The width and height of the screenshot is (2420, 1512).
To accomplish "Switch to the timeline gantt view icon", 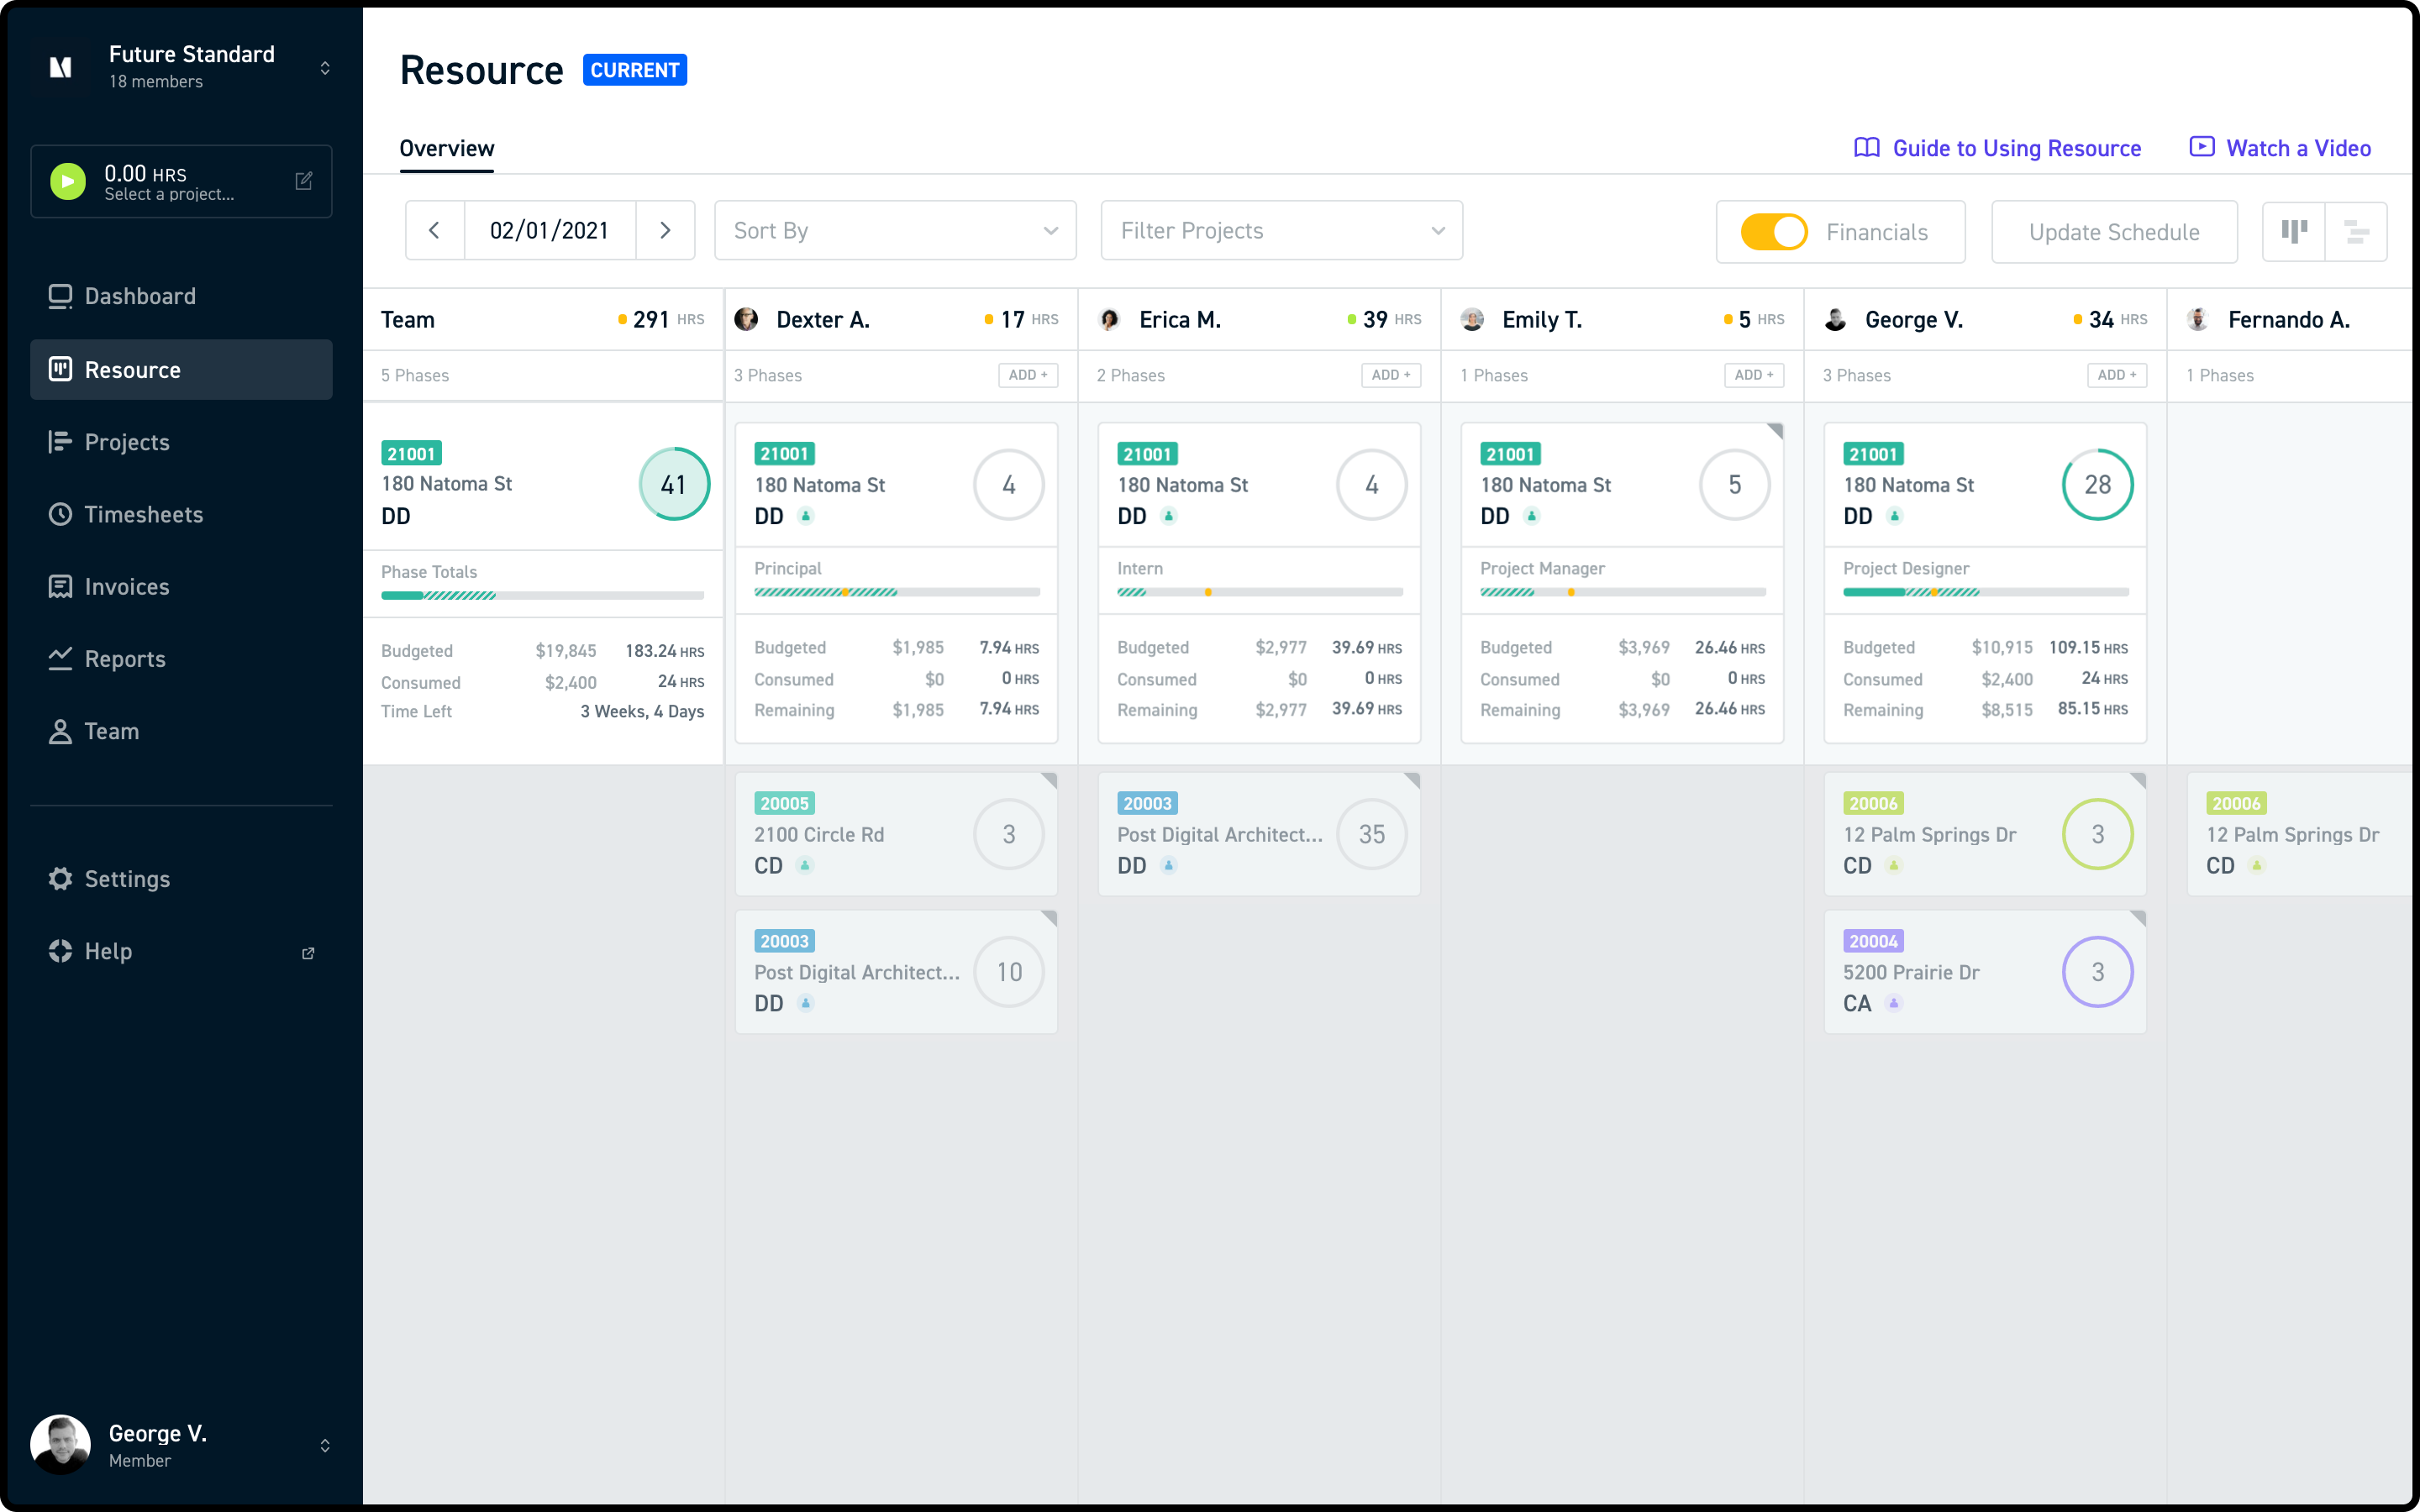I will pos(2356,232).
